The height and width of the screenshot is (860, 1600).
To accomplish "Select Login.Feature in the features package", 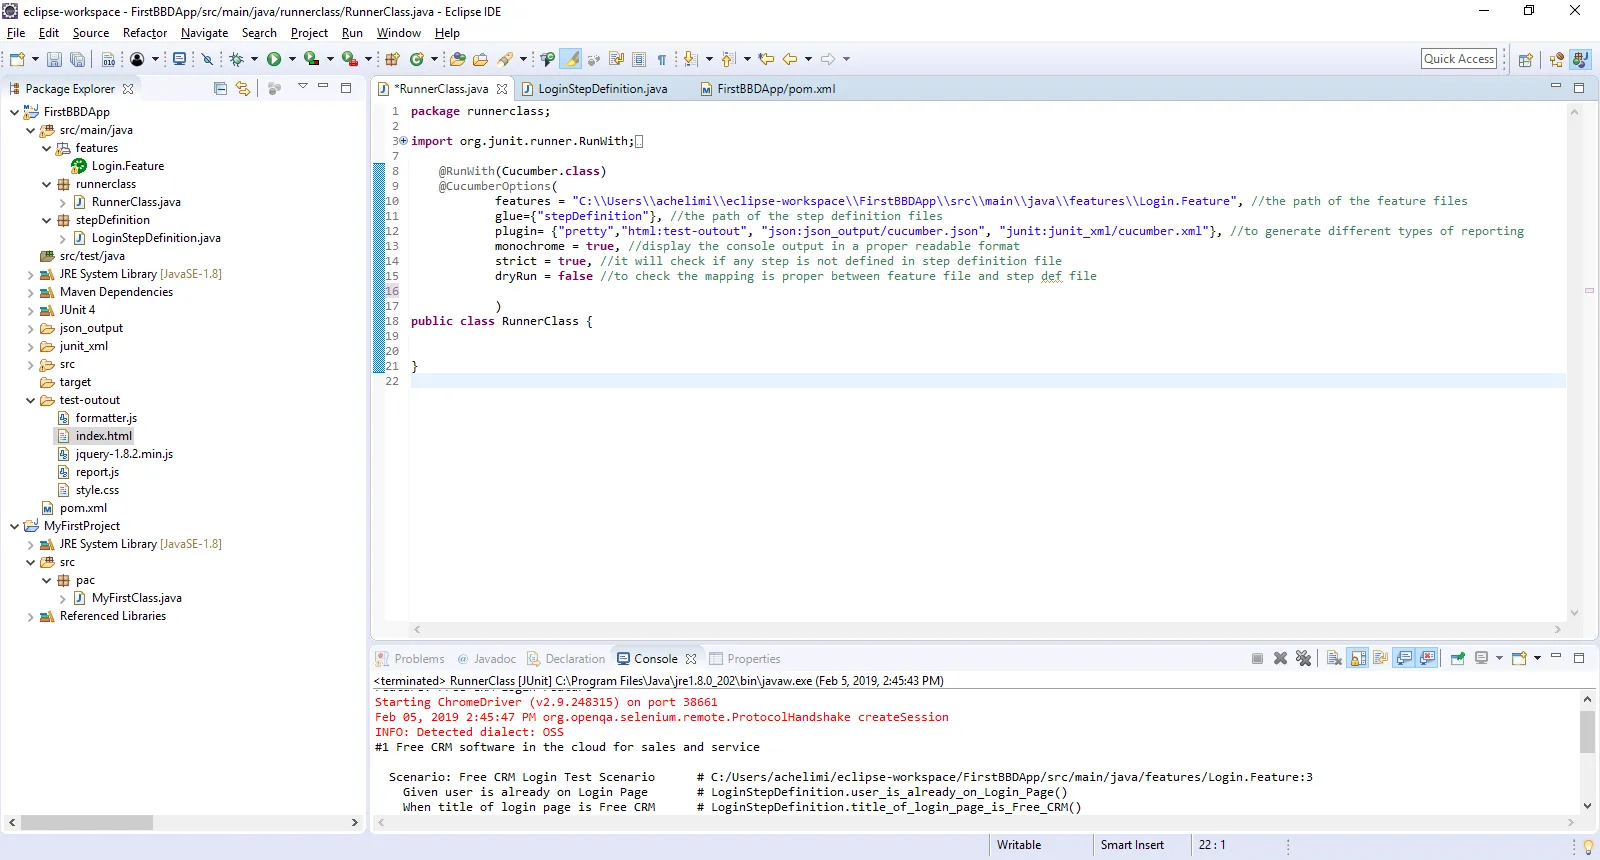I will point(127,166).
